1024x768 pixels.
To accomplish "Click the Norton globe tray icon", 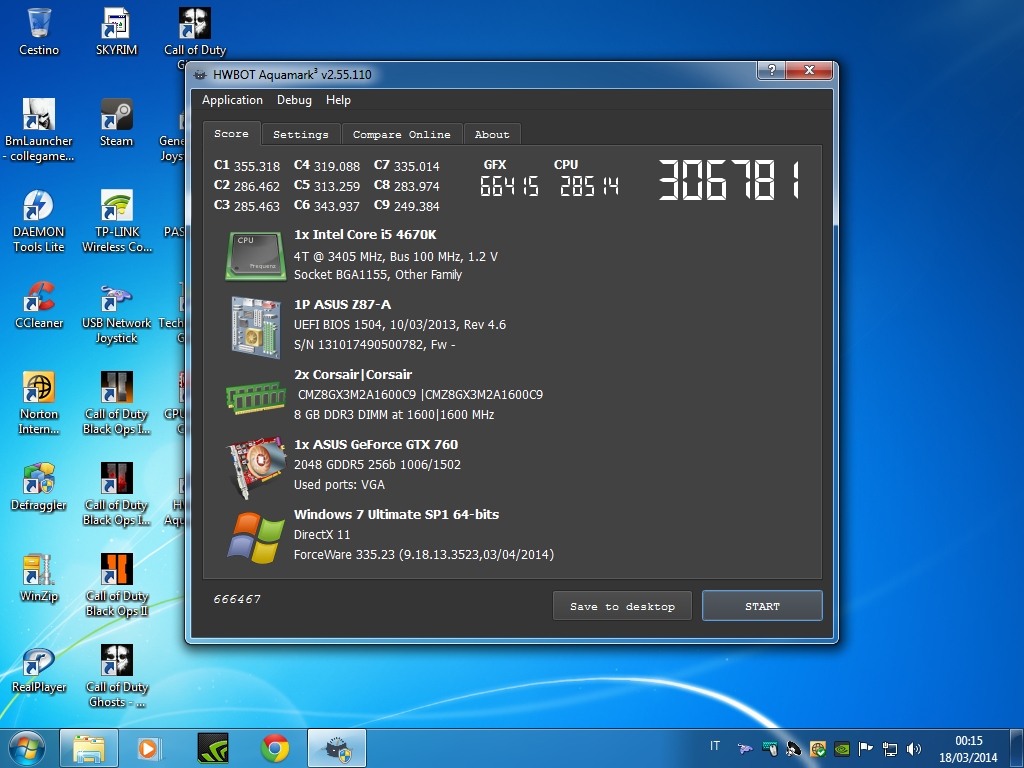I will (x=818, y=748).
